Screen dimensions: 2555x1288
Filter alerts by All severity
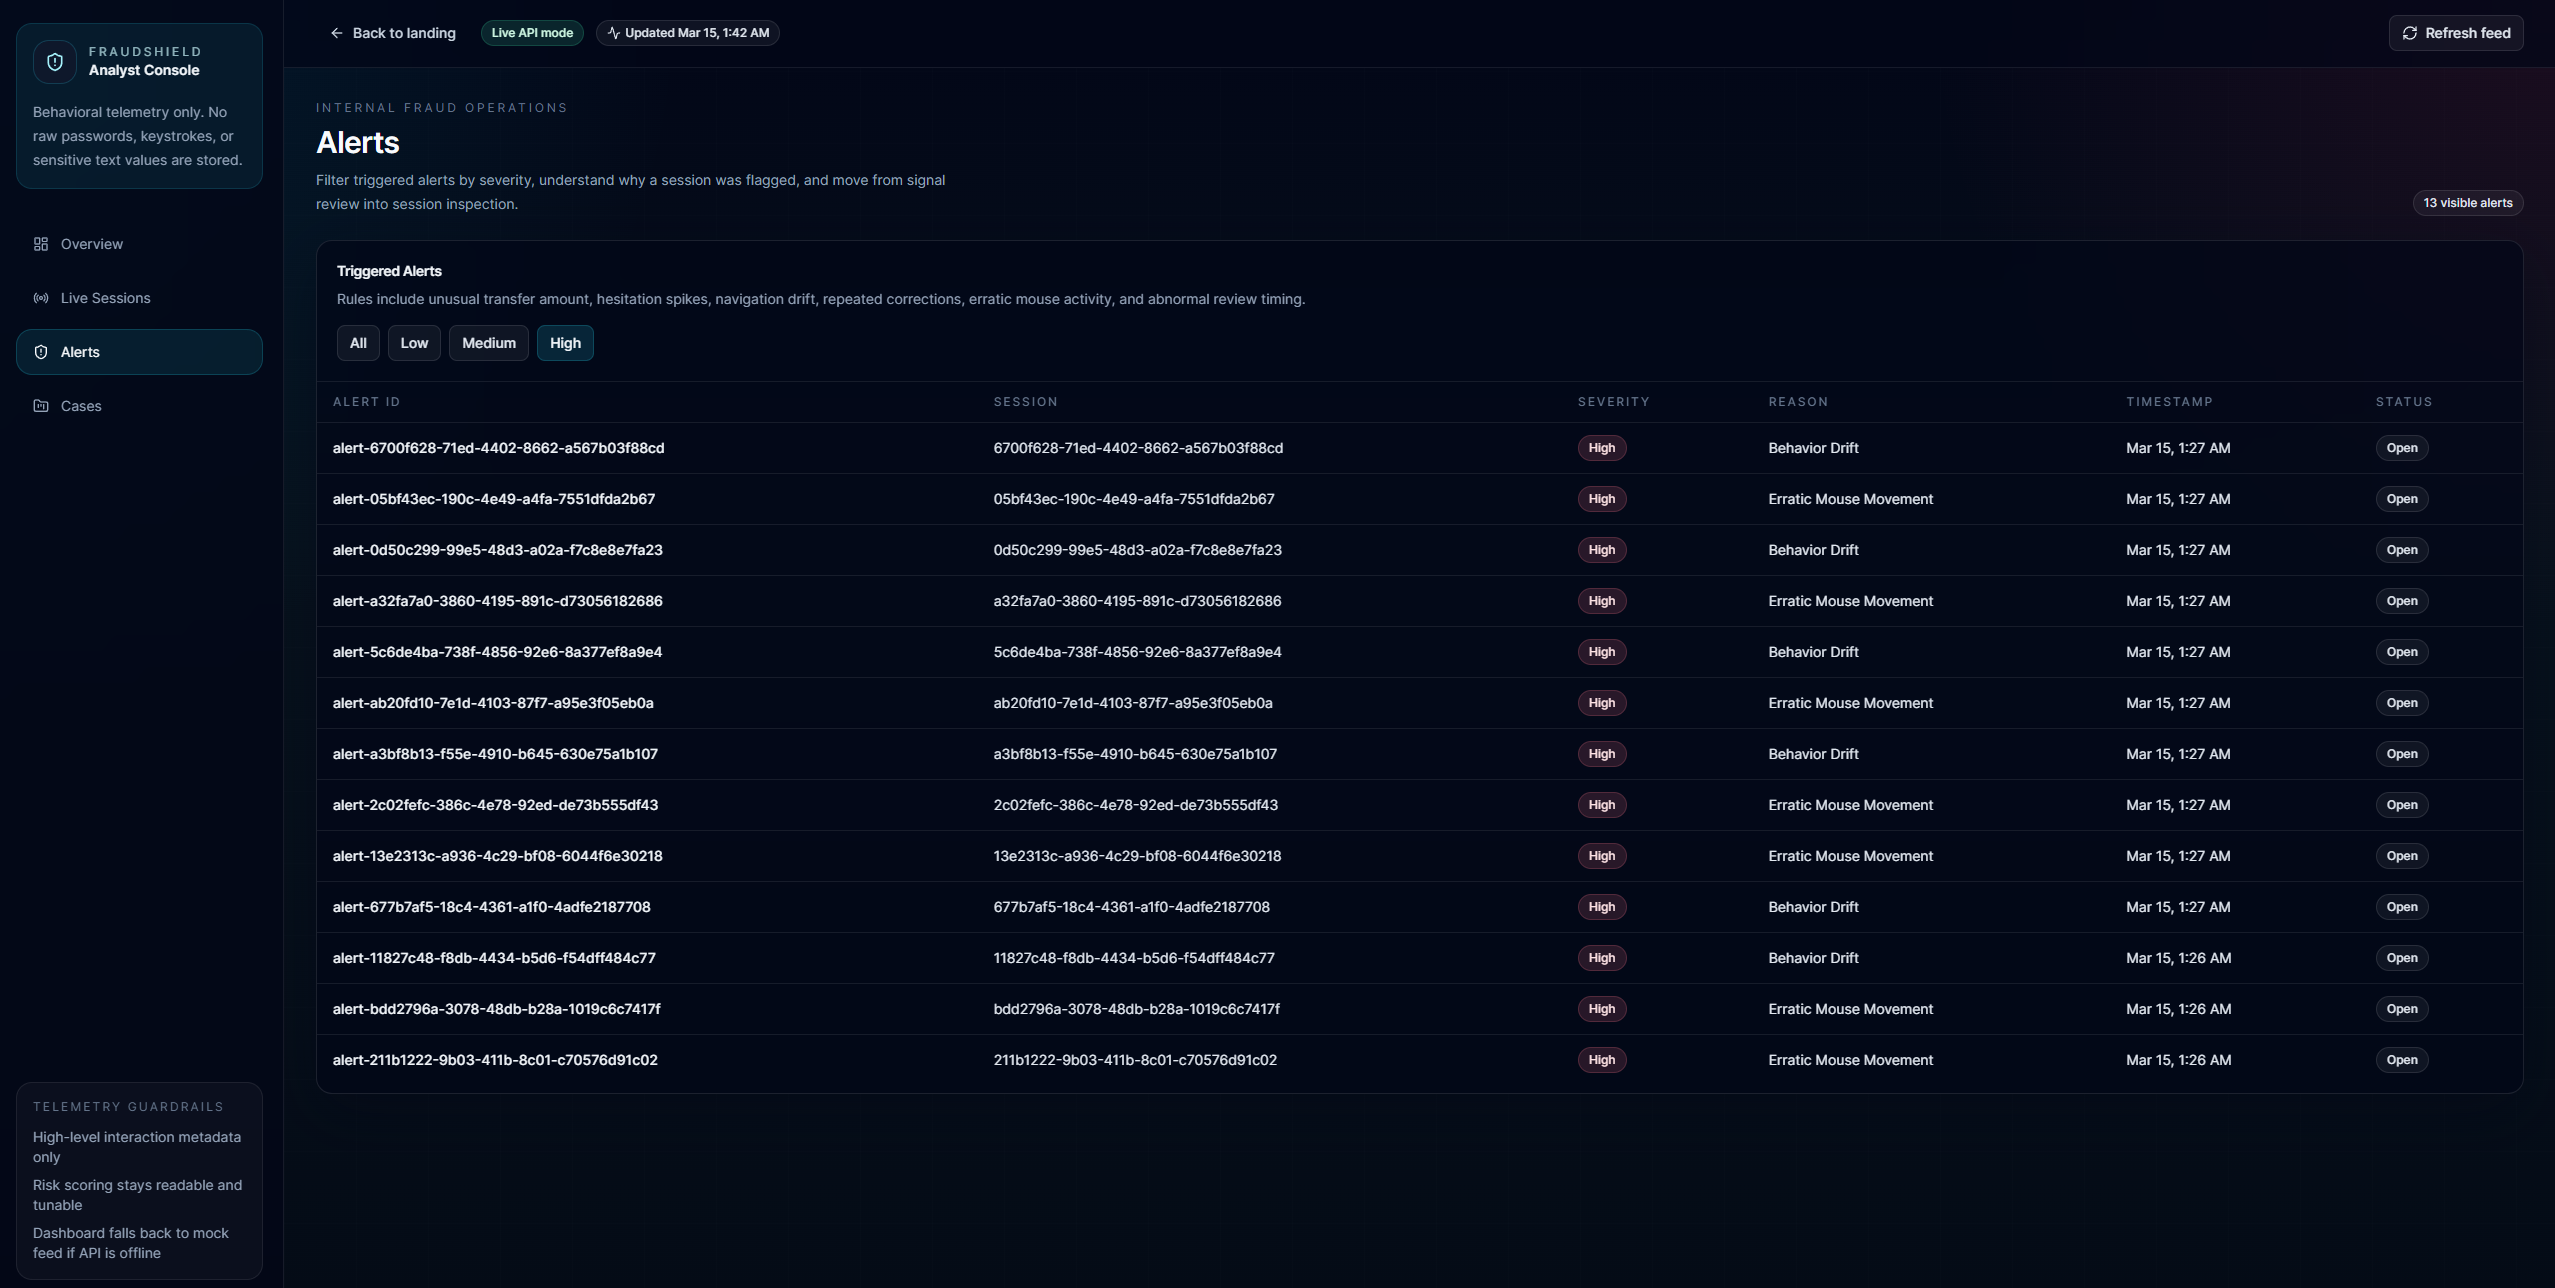pyautogui.click(x=358, y=343)
